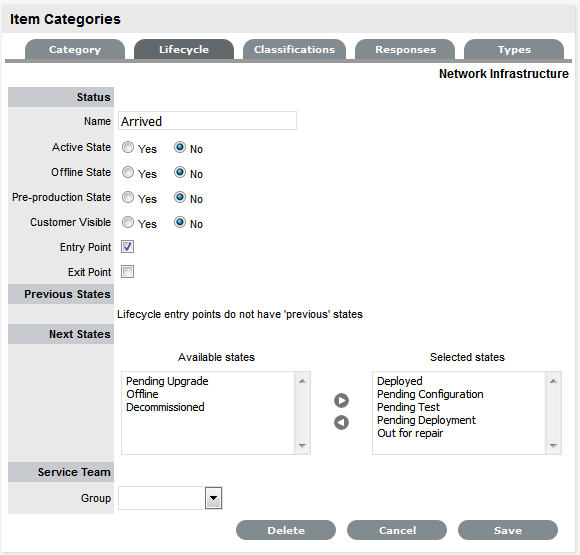Enable the Exit Point checkbox
This screenshot has height=555, width=580.
click(128, 272)
